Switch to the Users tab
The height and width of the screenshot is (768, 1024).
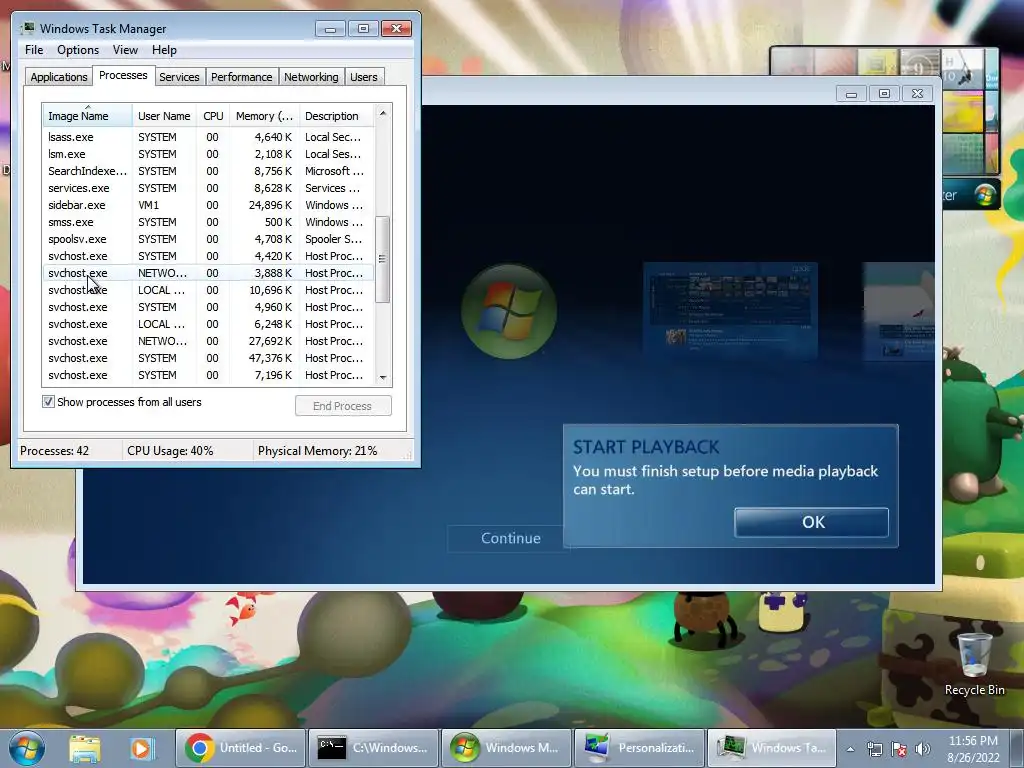(364, 77)
